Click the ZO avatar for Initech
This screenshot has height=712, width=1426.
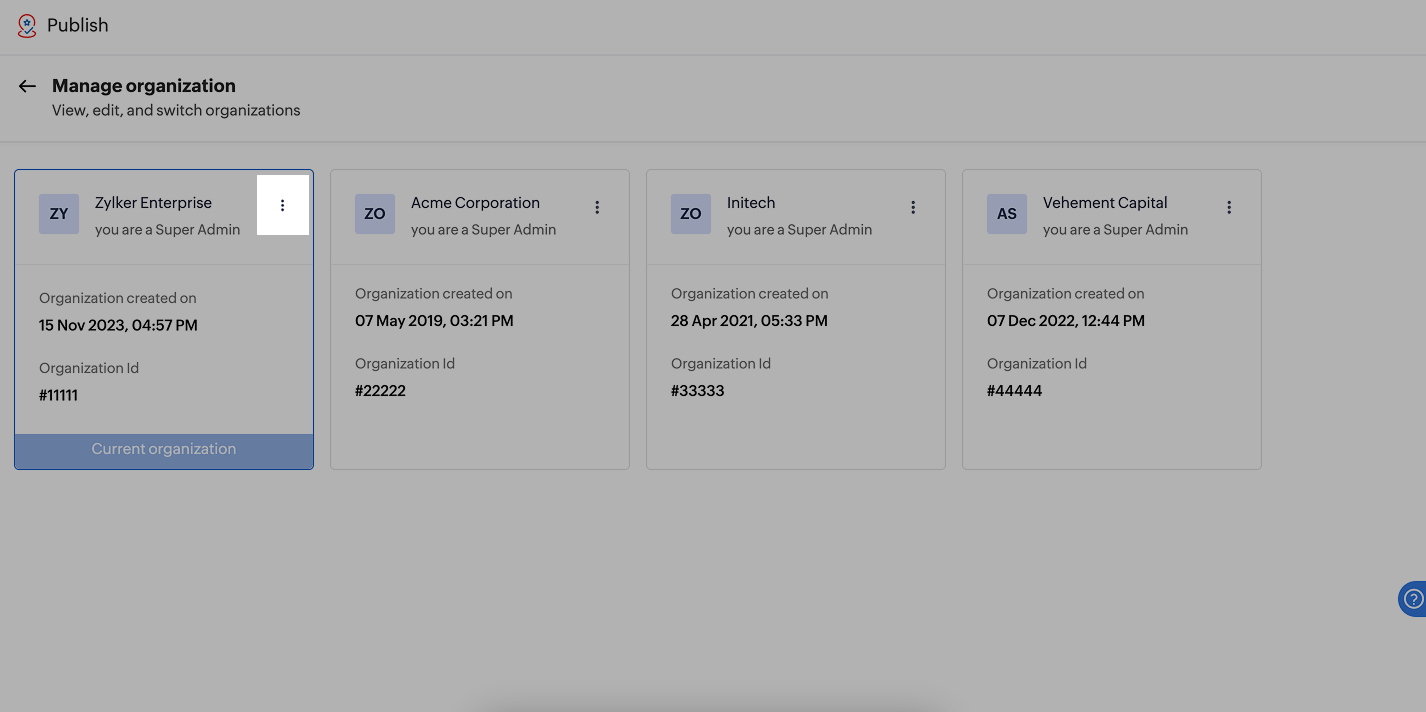click(691, 214)
